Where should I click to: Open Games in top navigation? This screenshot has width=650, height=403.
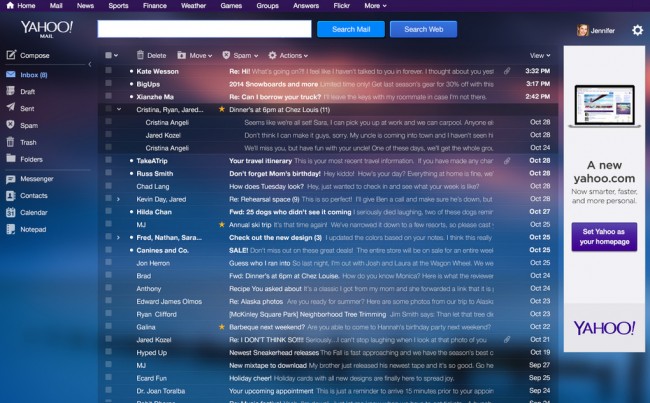(x=231, y=5)
